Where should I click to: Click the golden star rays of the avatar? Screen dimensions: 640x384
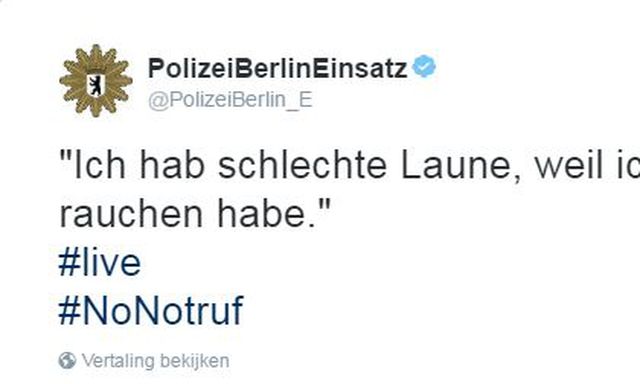click(119, 81)
